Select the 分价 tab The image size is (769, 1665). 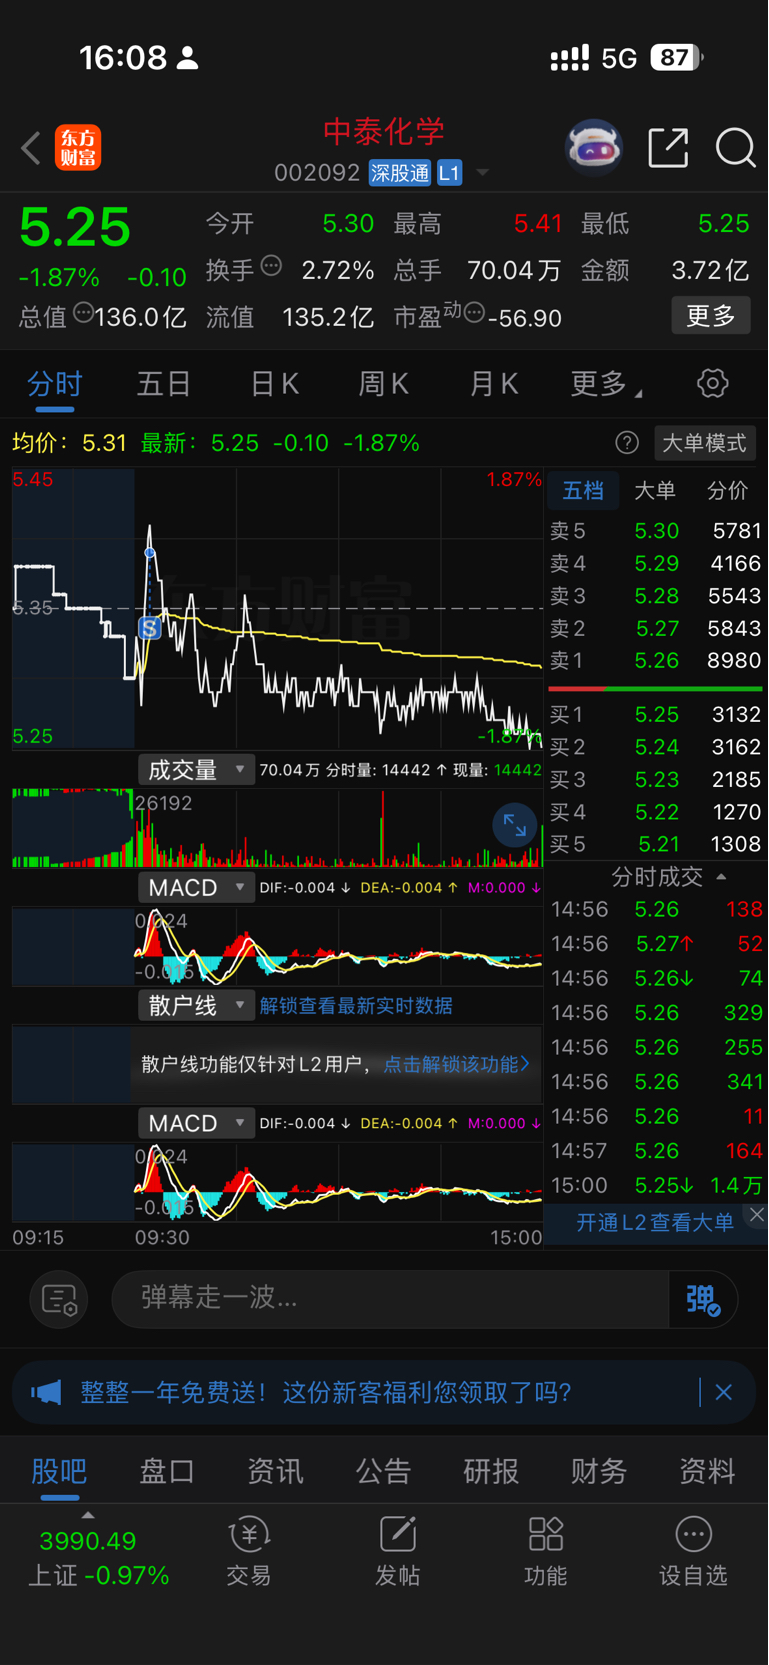[727, 491]
